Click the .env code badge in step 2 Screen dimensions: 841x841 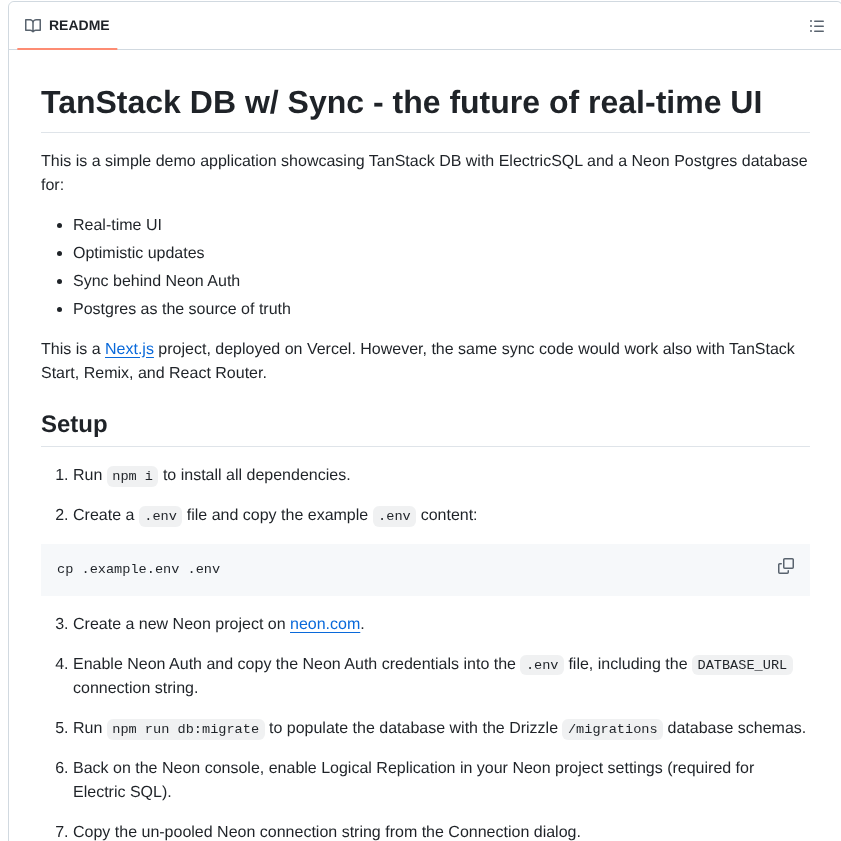[x=160, y=515]
